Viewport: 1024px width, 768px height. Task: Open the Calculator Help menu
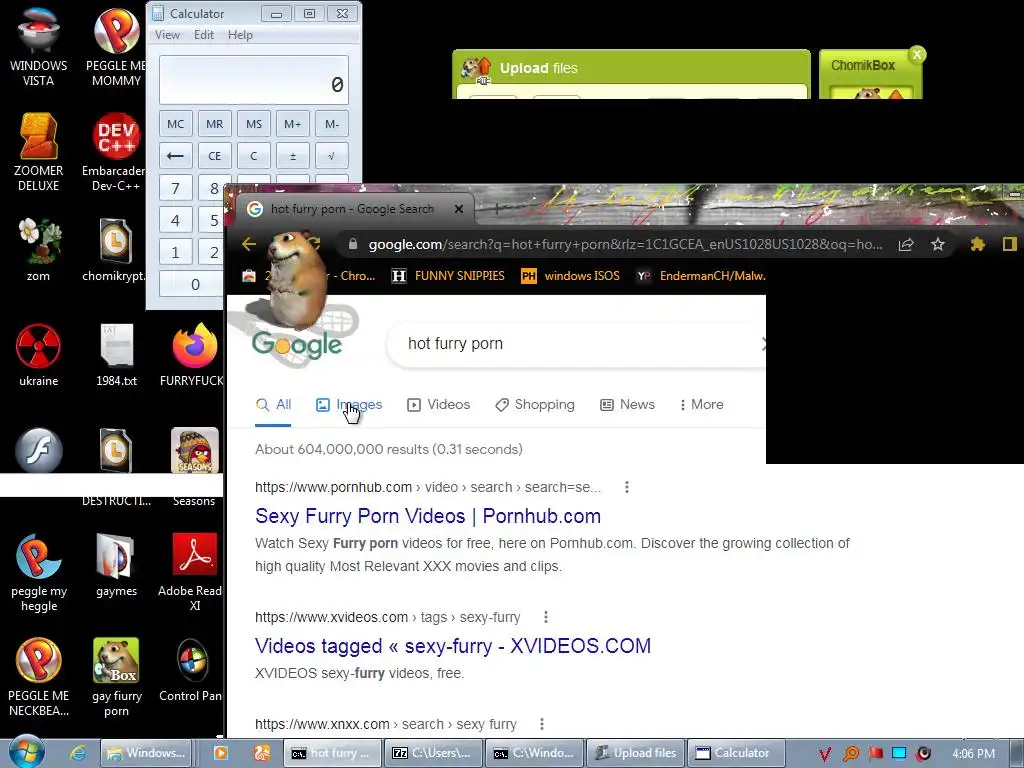[x=240, y=35]
